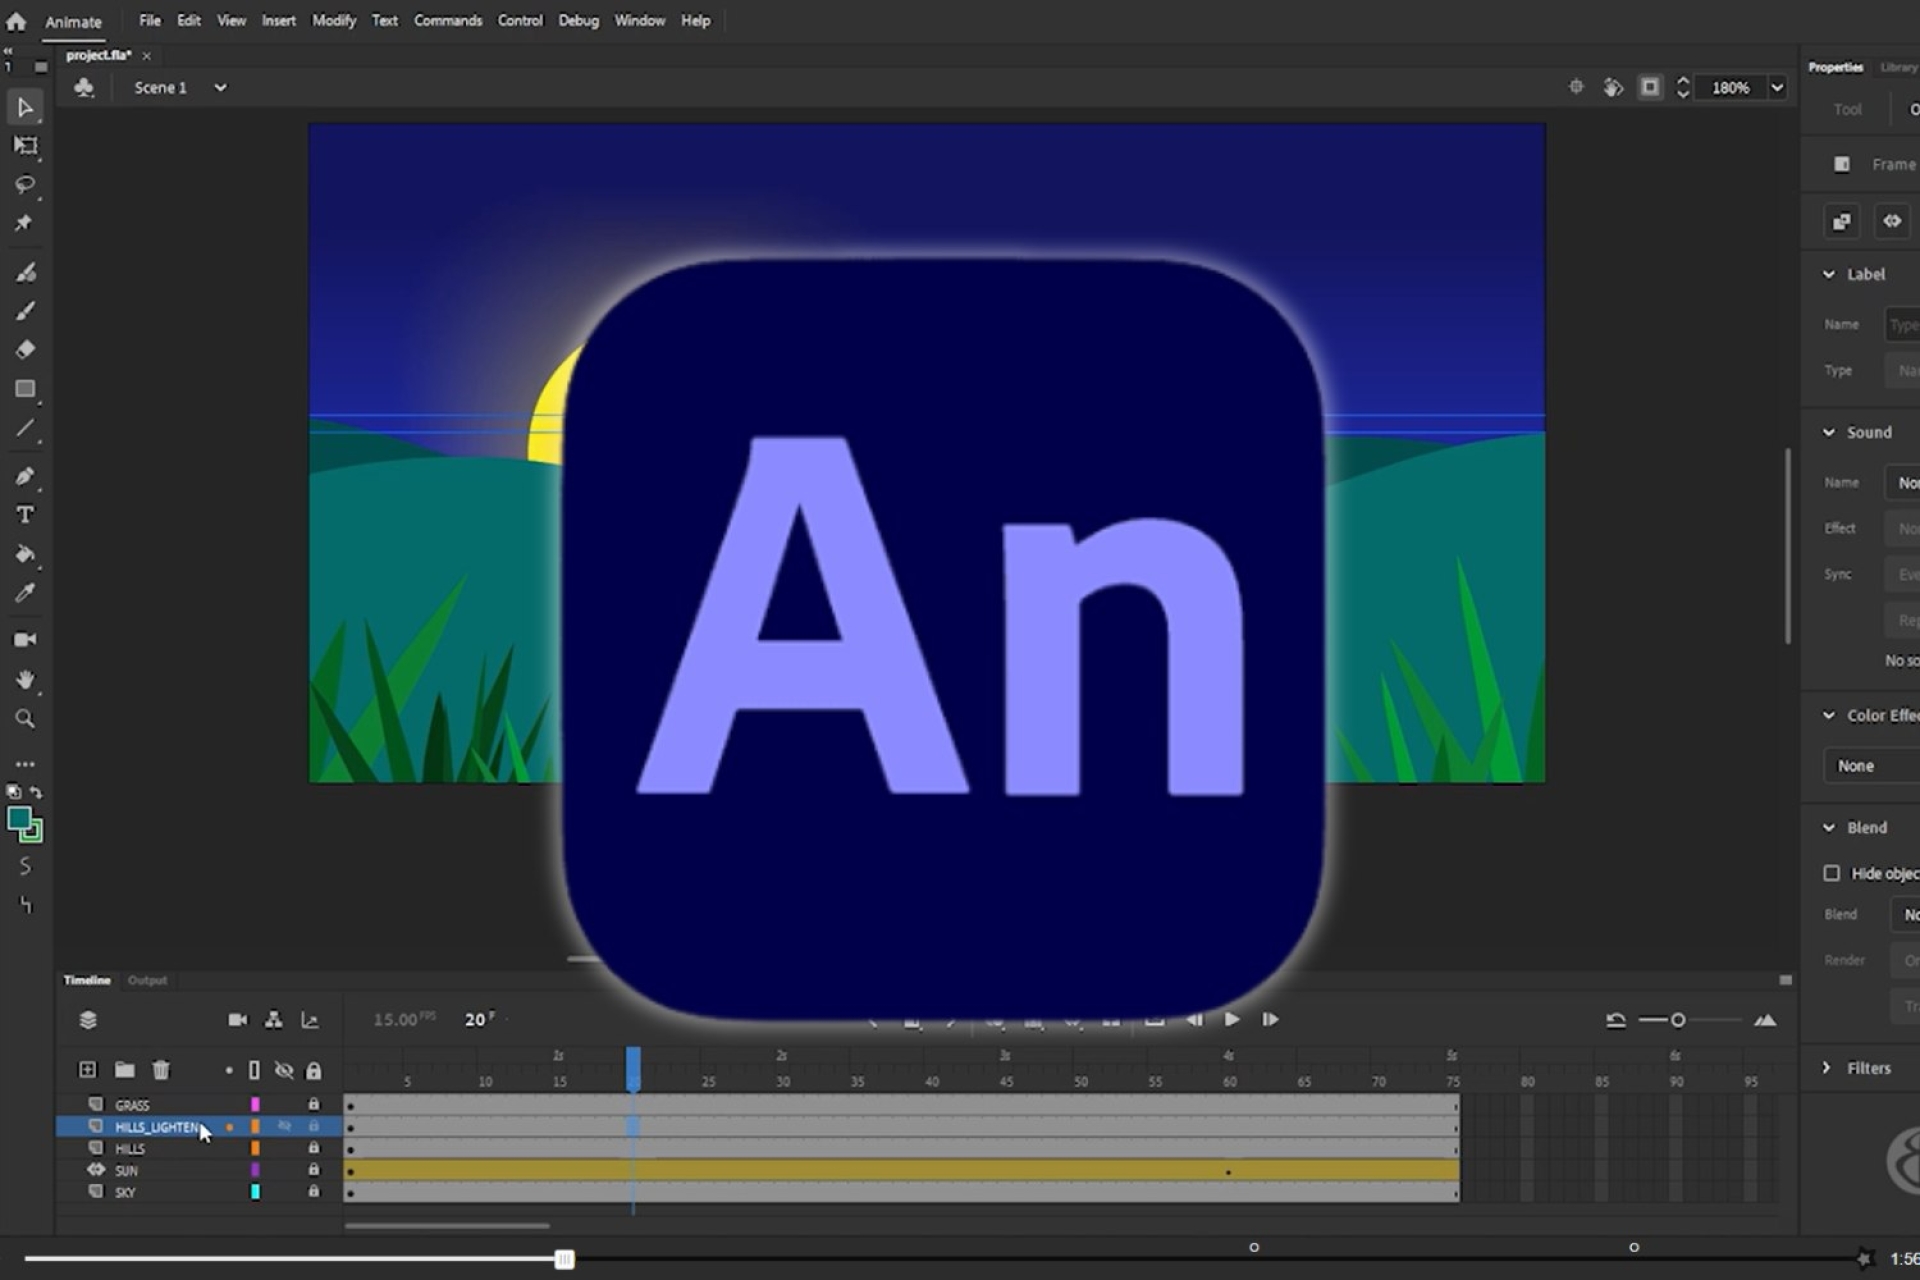The height and width of the screenshot is (1280, 1920).
Task: Select the Line tool
Action: point(25,429)
